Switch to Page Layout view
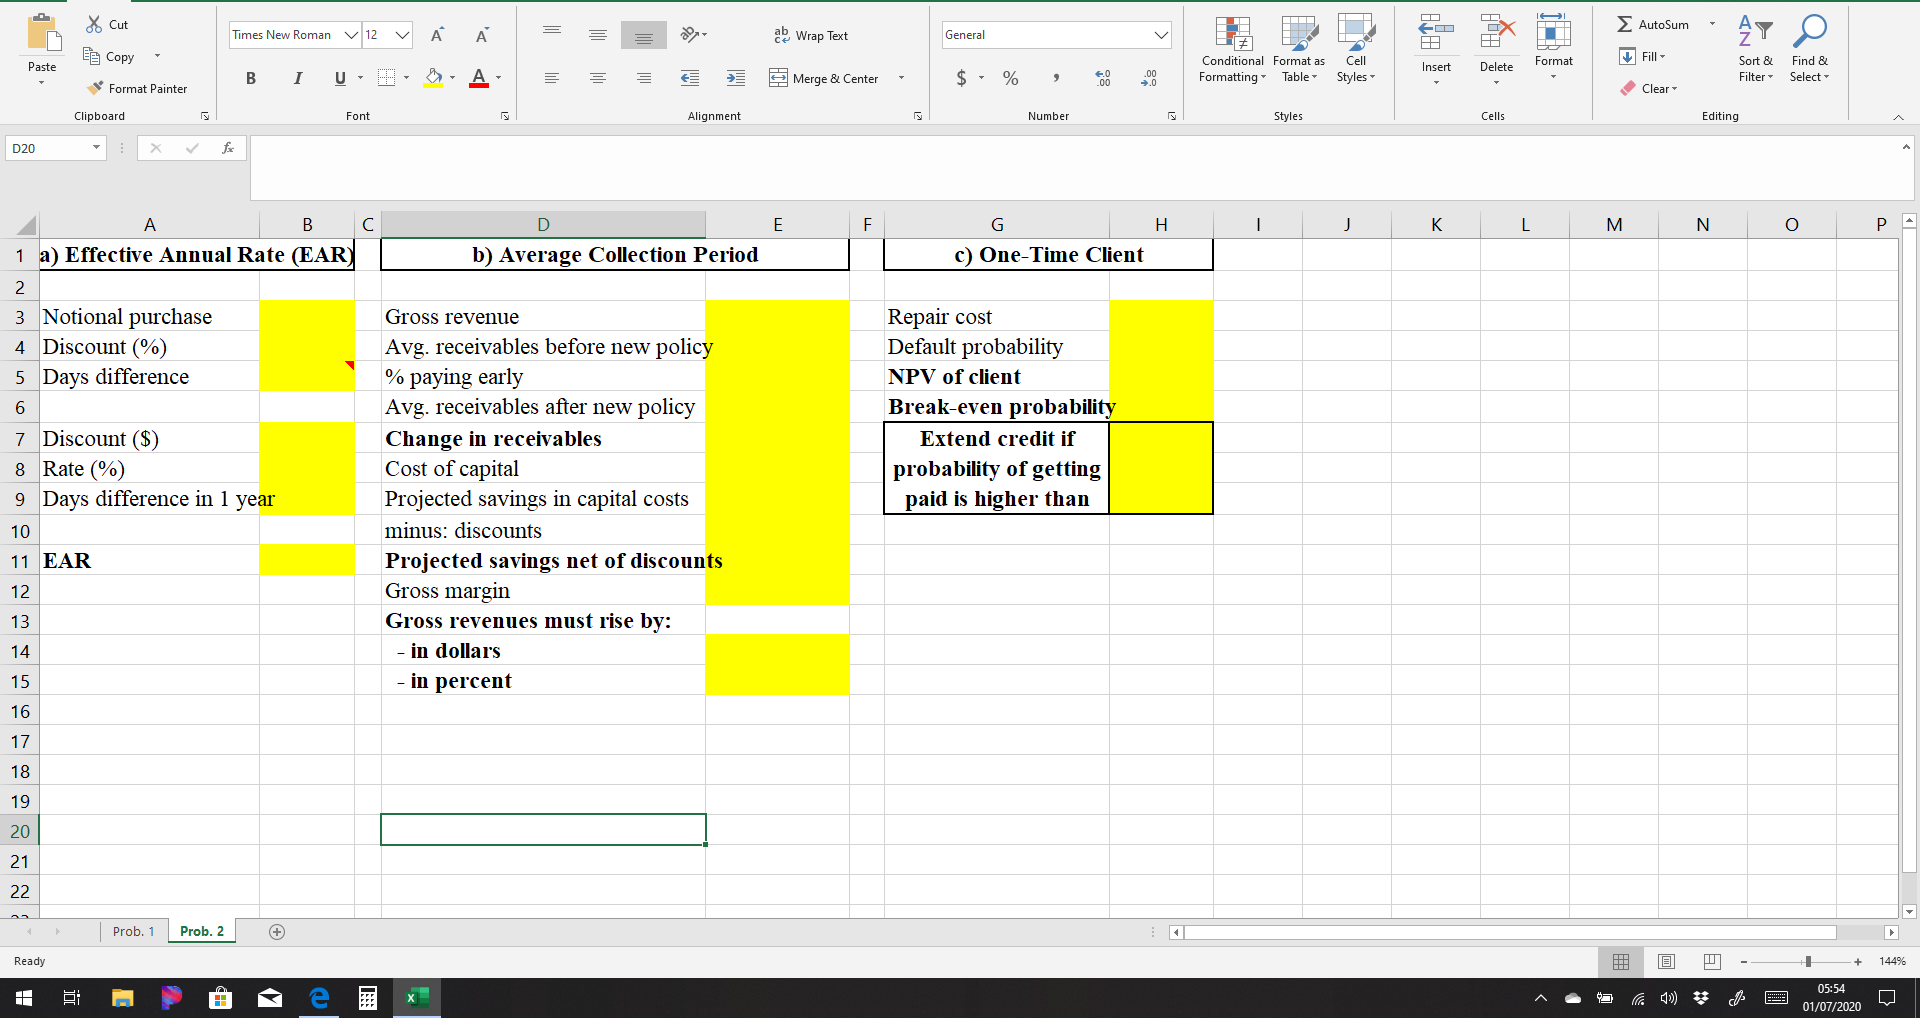Image resolution: width=1920 pixels, height=1018 pixels. (1666, 961)
